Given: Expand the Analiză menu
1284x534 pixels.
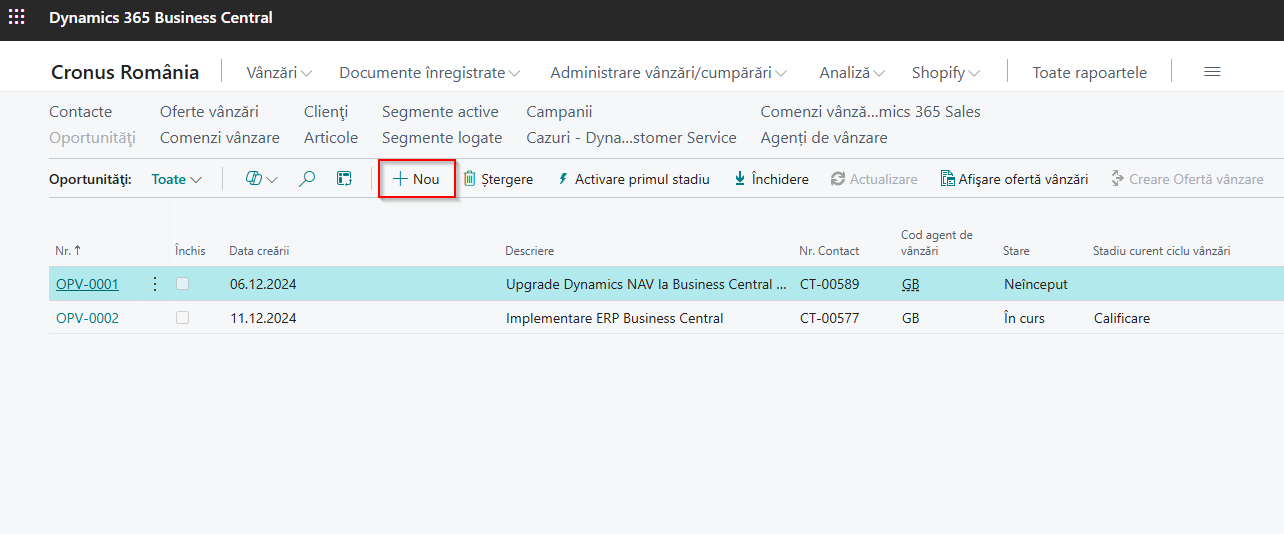Looking at the screenshot, I should [x=852, y=72].
